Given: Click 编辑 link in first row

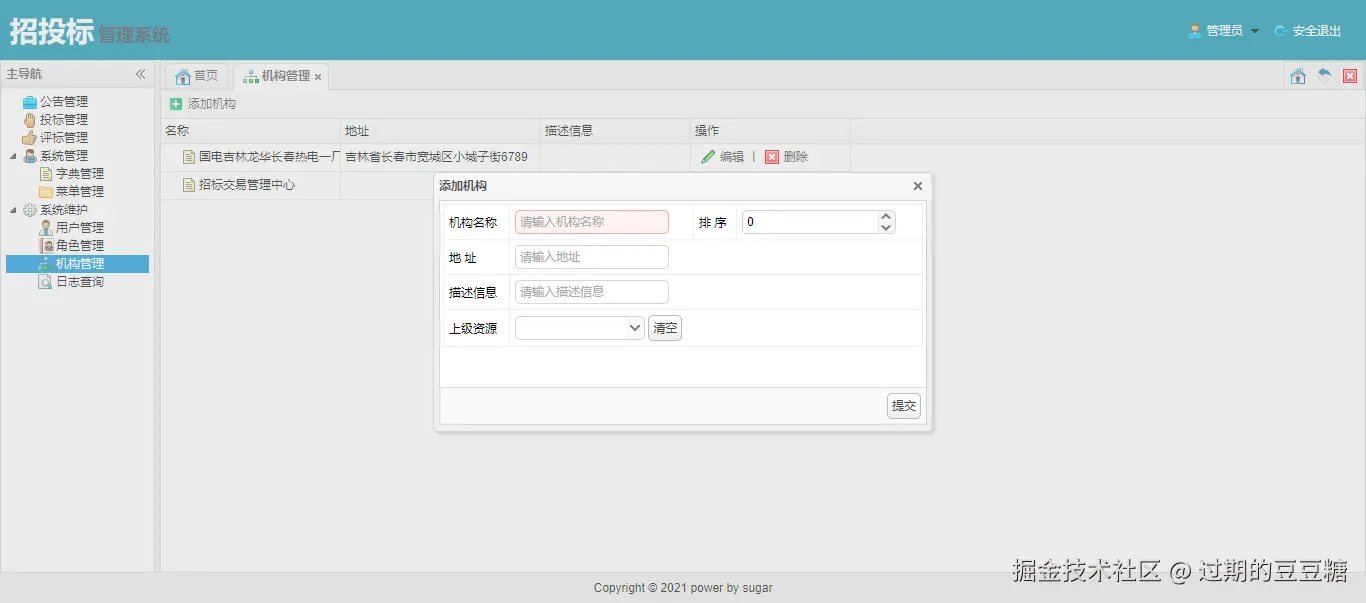Looking at the screenshot, I should 732,157.
